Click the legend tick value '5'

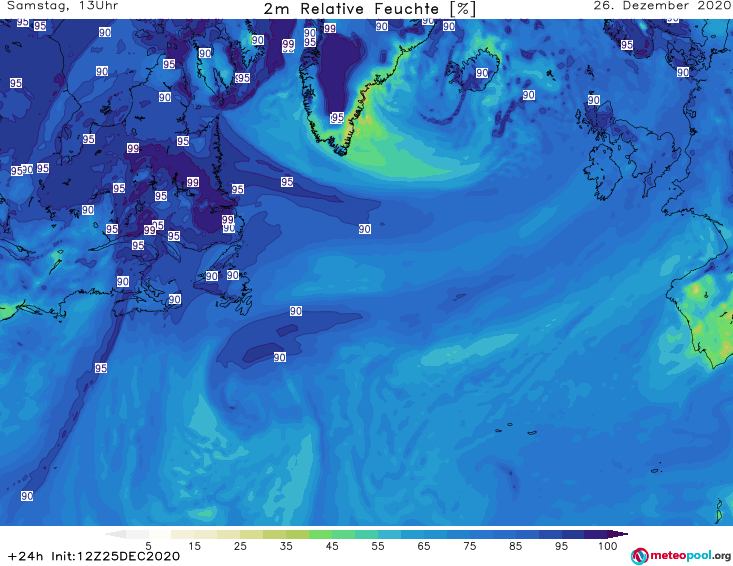(148, 546)
